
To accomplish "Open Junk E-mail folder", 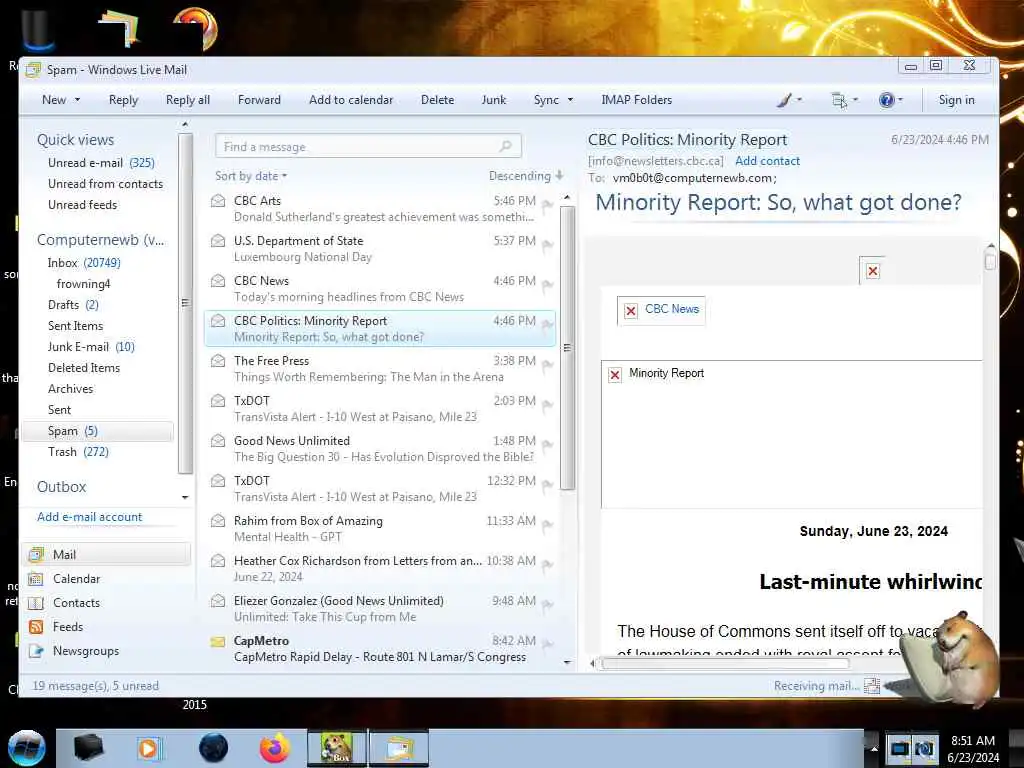I will coord(91,346).
